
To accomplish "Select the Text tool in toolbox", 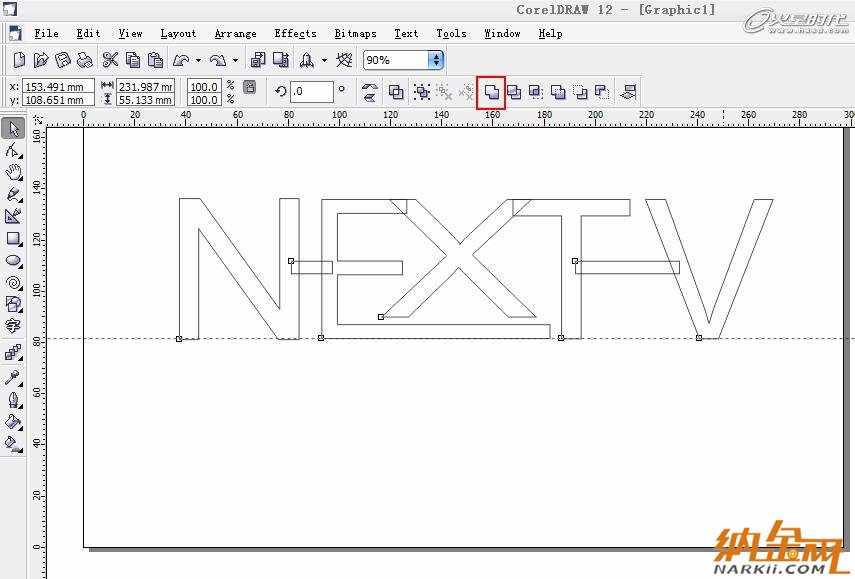I will pyautogui.click(x=13, y=326).
